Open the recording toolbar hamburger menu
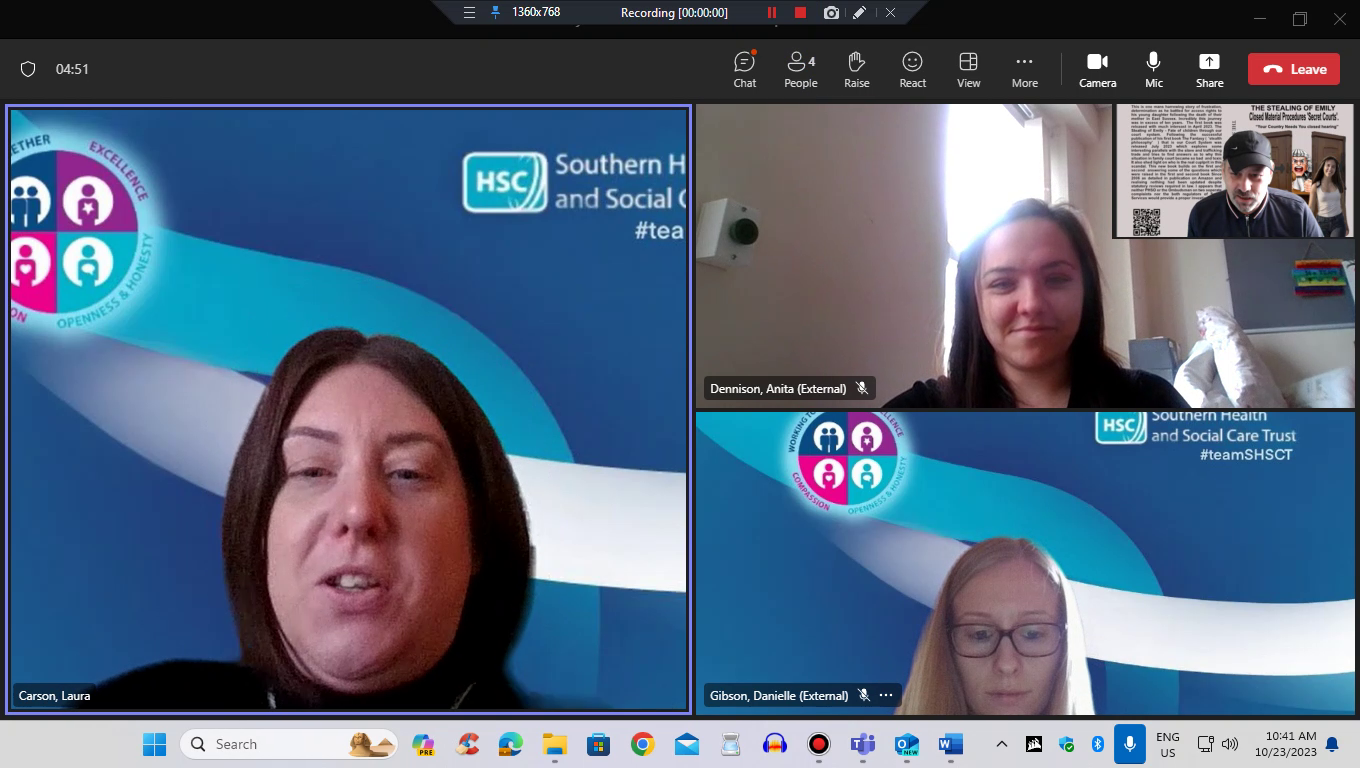Screen dimensions: 1360x768 [469, 13]
